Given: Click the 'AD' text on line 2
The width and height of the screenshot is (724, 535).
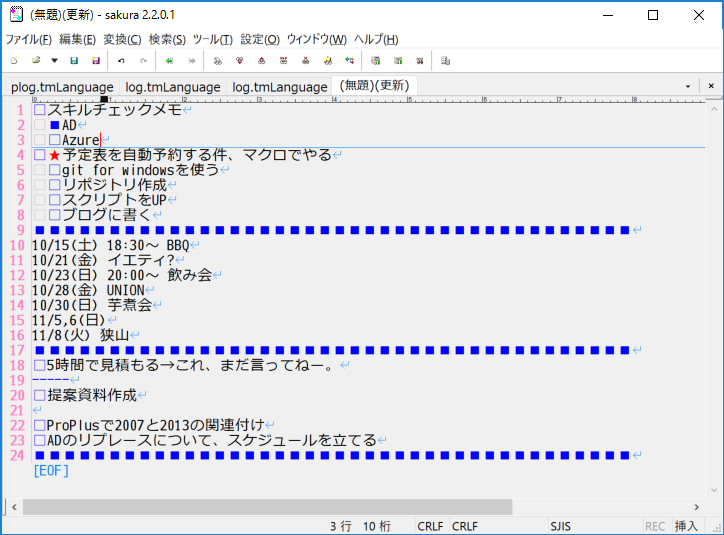Looking at the screenshot, I should (x=69, y=125).
